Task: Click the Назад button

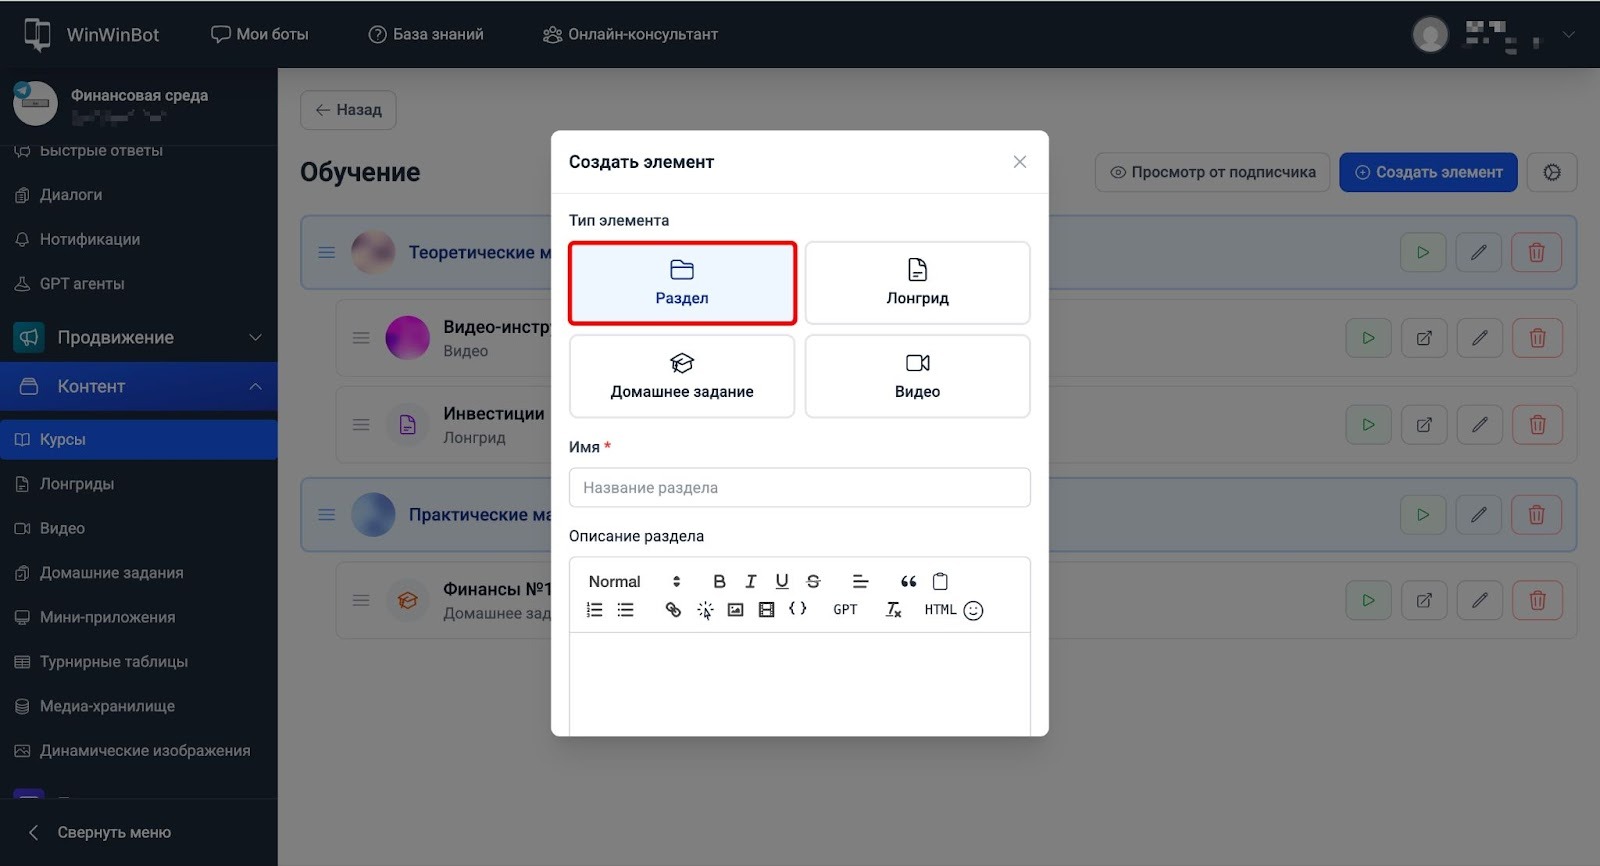Action: 348,110
